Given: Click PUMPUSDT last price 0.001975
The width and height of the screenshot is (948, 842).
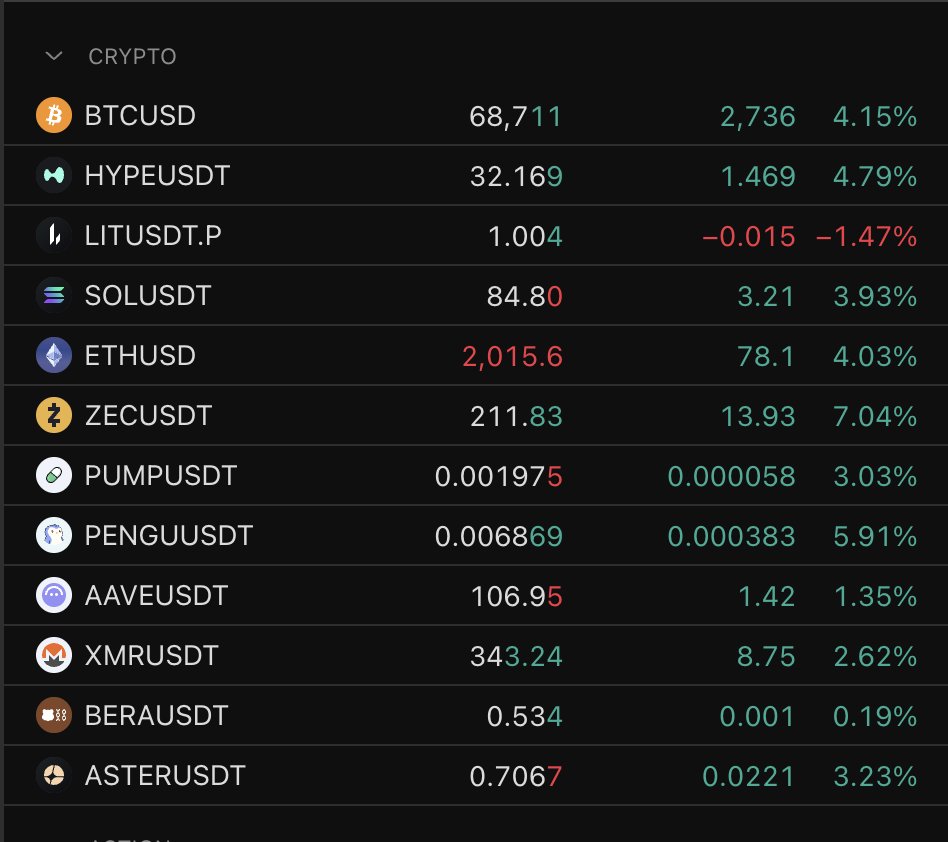Looking at the screenshot, I should click(499, 476).
